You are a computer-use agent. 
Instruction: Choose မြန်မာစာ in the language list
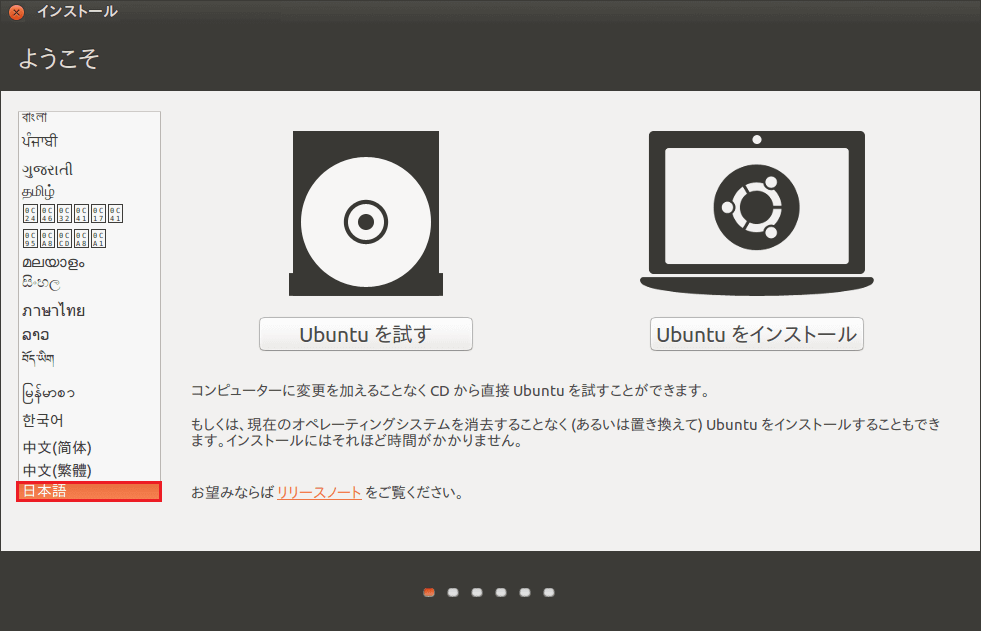[x=48, y=391]
